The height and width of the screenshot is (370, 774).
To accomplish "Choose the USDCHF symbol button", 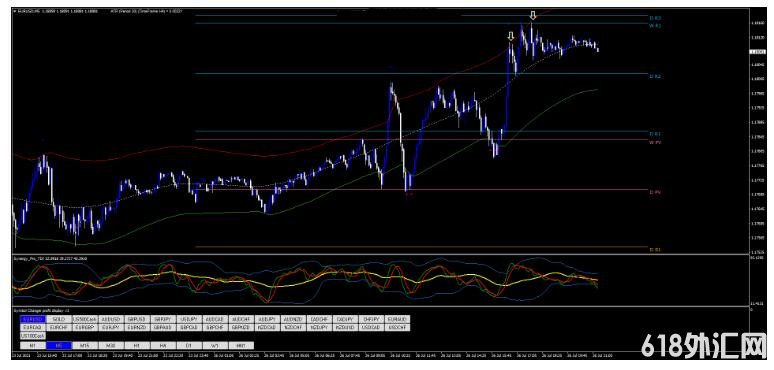I will tap(397, 327).
